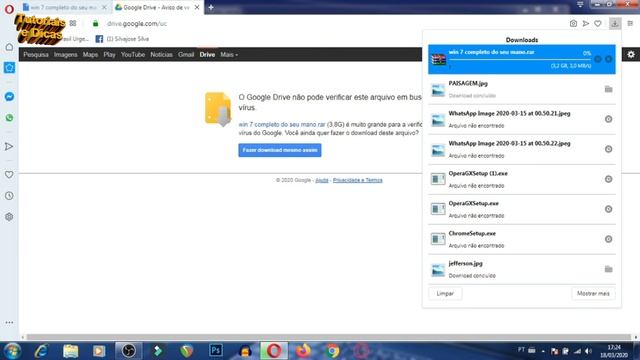Open the Easy Setup icon
This screenshot has height=360, width=640.
click(630, 24)
